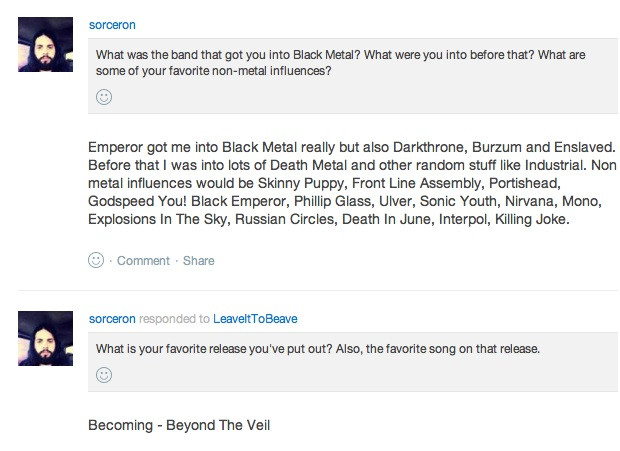
Task: Open the sorceron avatar on the first post
Action: pos(45,44)
